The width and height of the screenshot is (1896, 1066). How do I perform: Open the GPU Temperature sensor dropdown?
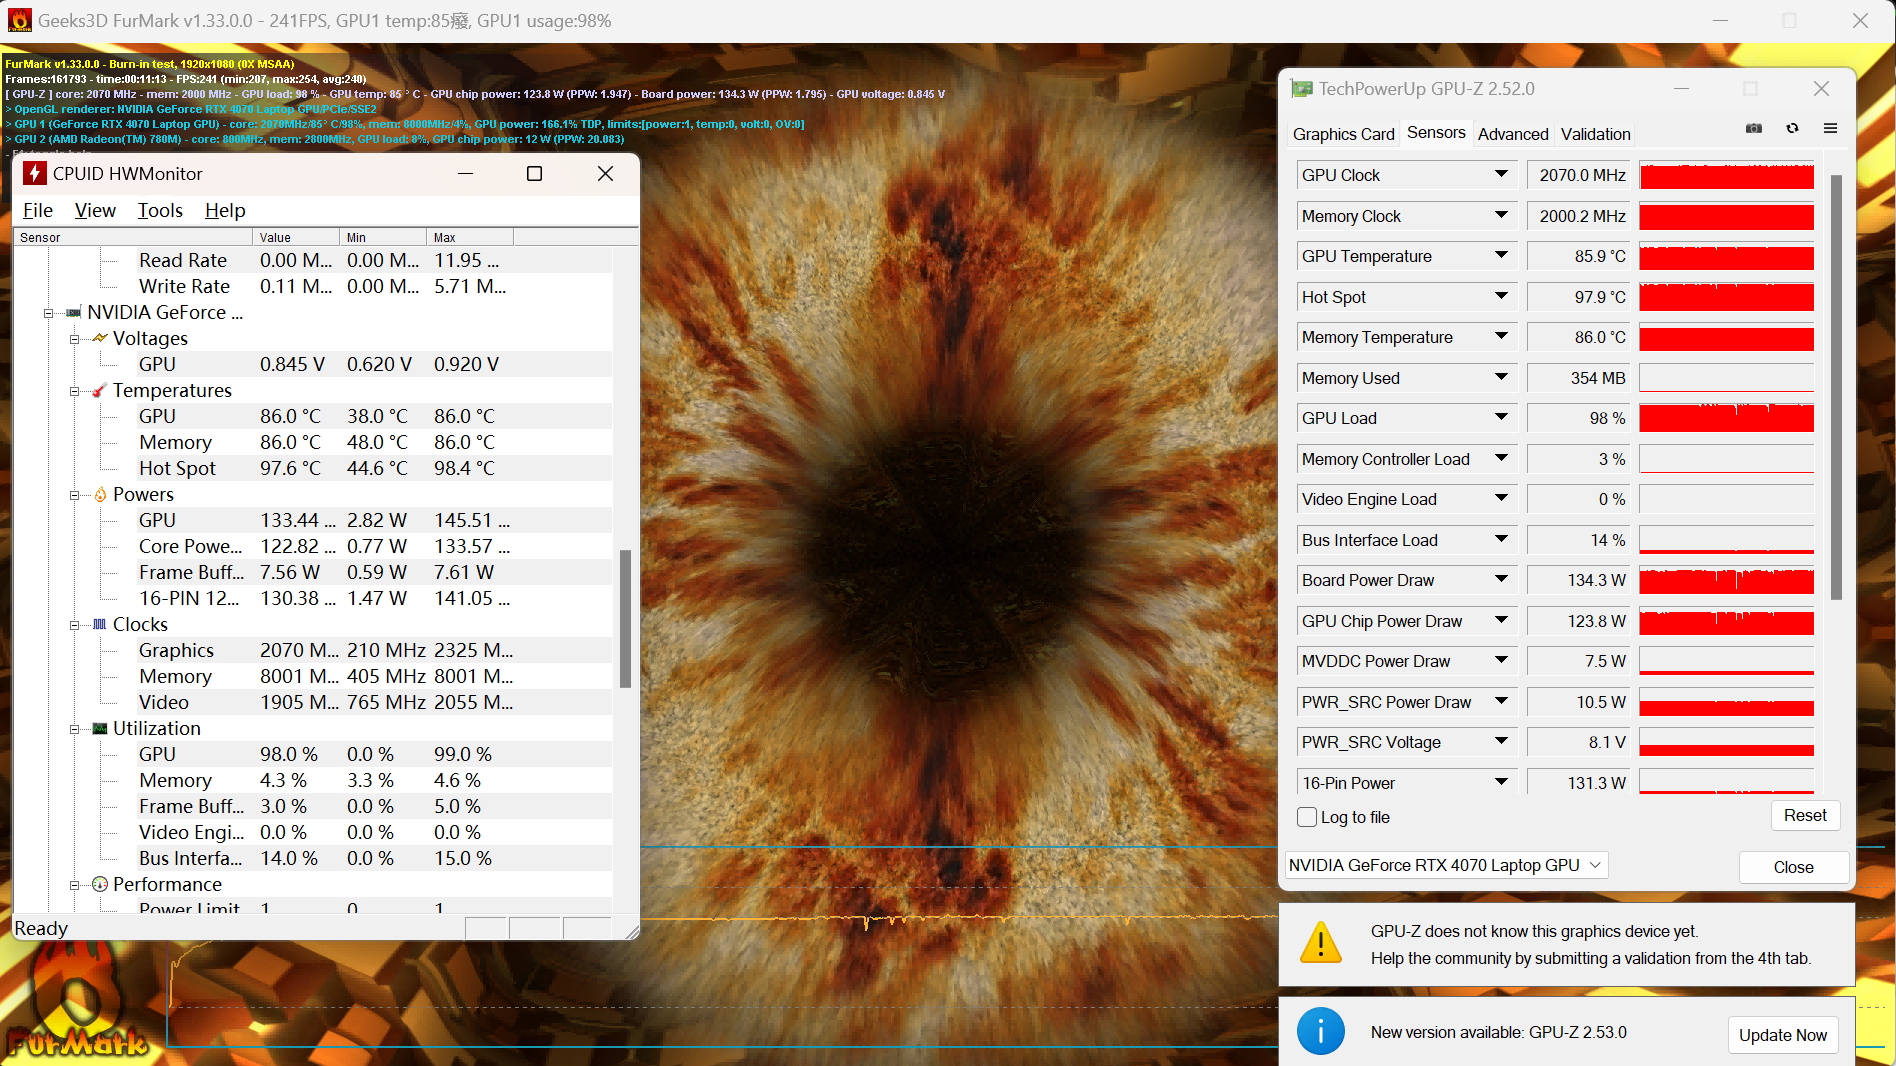click(x=1501, y=255)
